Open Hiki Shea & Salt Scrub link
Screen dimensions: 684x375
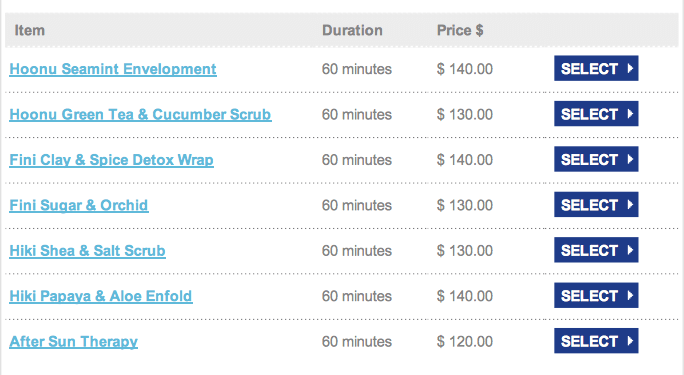tap(87, 251)
